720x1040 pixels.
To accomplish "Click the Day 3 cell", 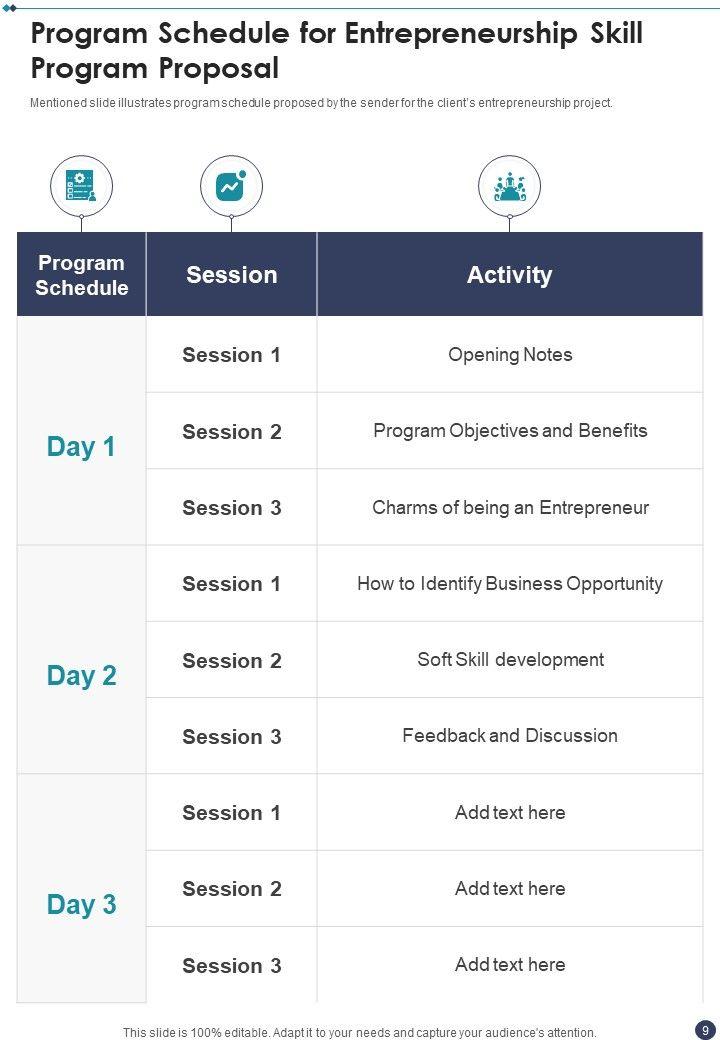I will point(81,904).
